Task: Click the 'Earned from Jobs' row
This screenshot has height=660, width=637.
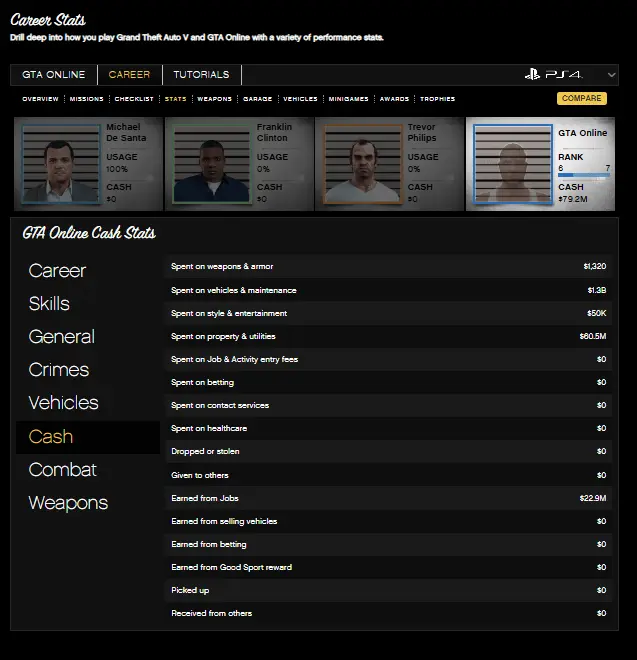Action: coord(389,498)
